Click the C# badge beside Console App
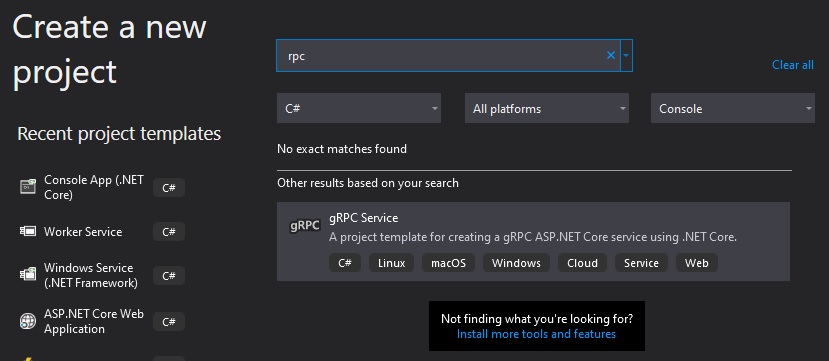The width and height of the screenshot is (829, 361). coord(169,188)
